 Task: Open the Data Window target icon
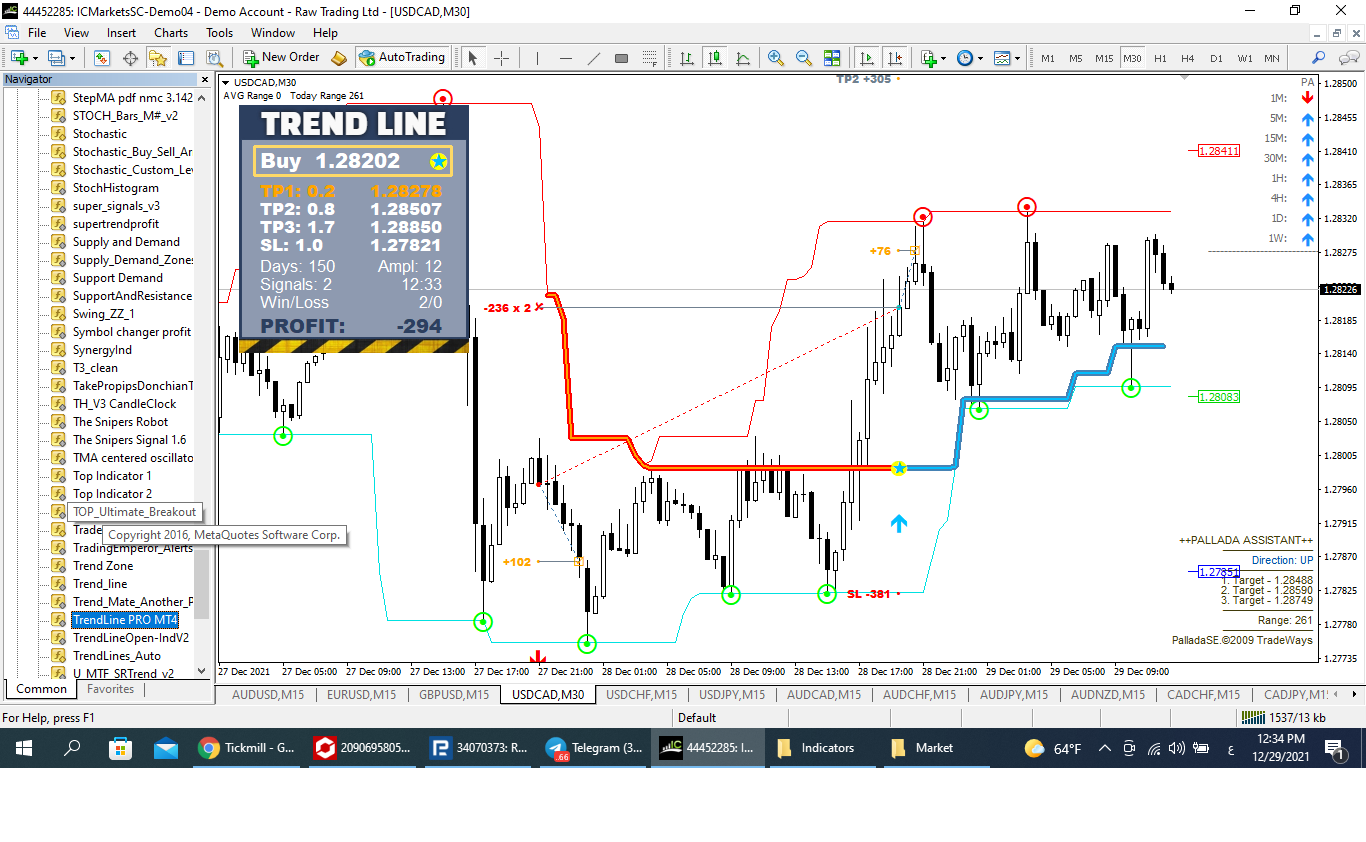click(x=130, y=58)
